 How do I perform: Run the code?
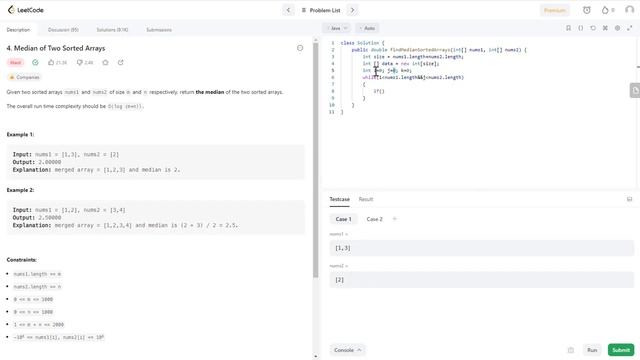tap(592, 350)
